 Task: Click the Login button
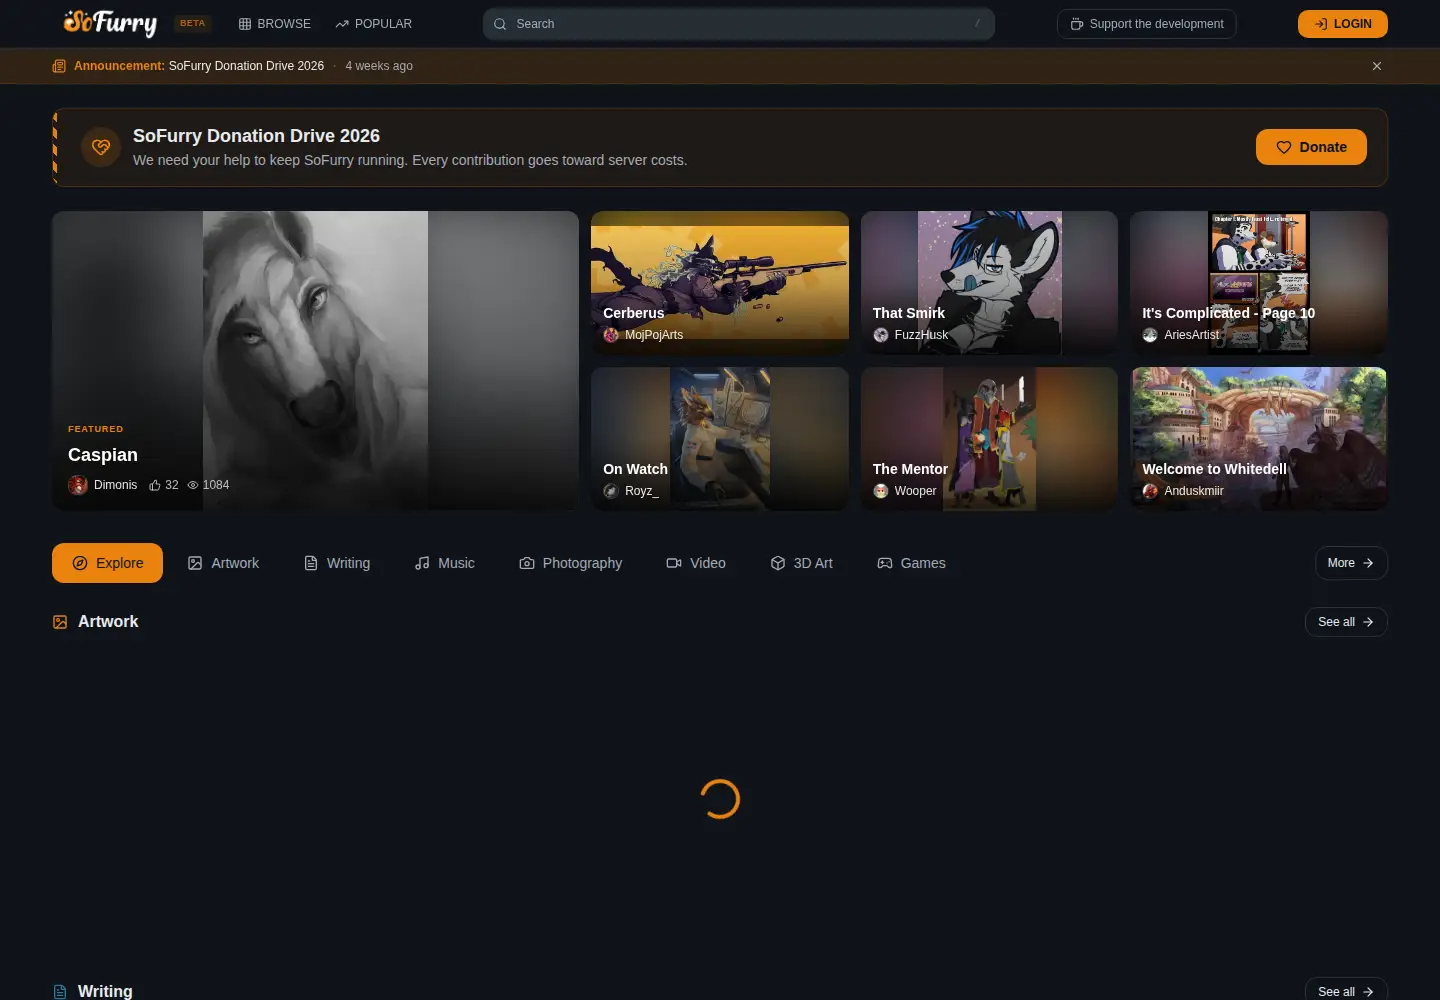(x=1343, y=24)
